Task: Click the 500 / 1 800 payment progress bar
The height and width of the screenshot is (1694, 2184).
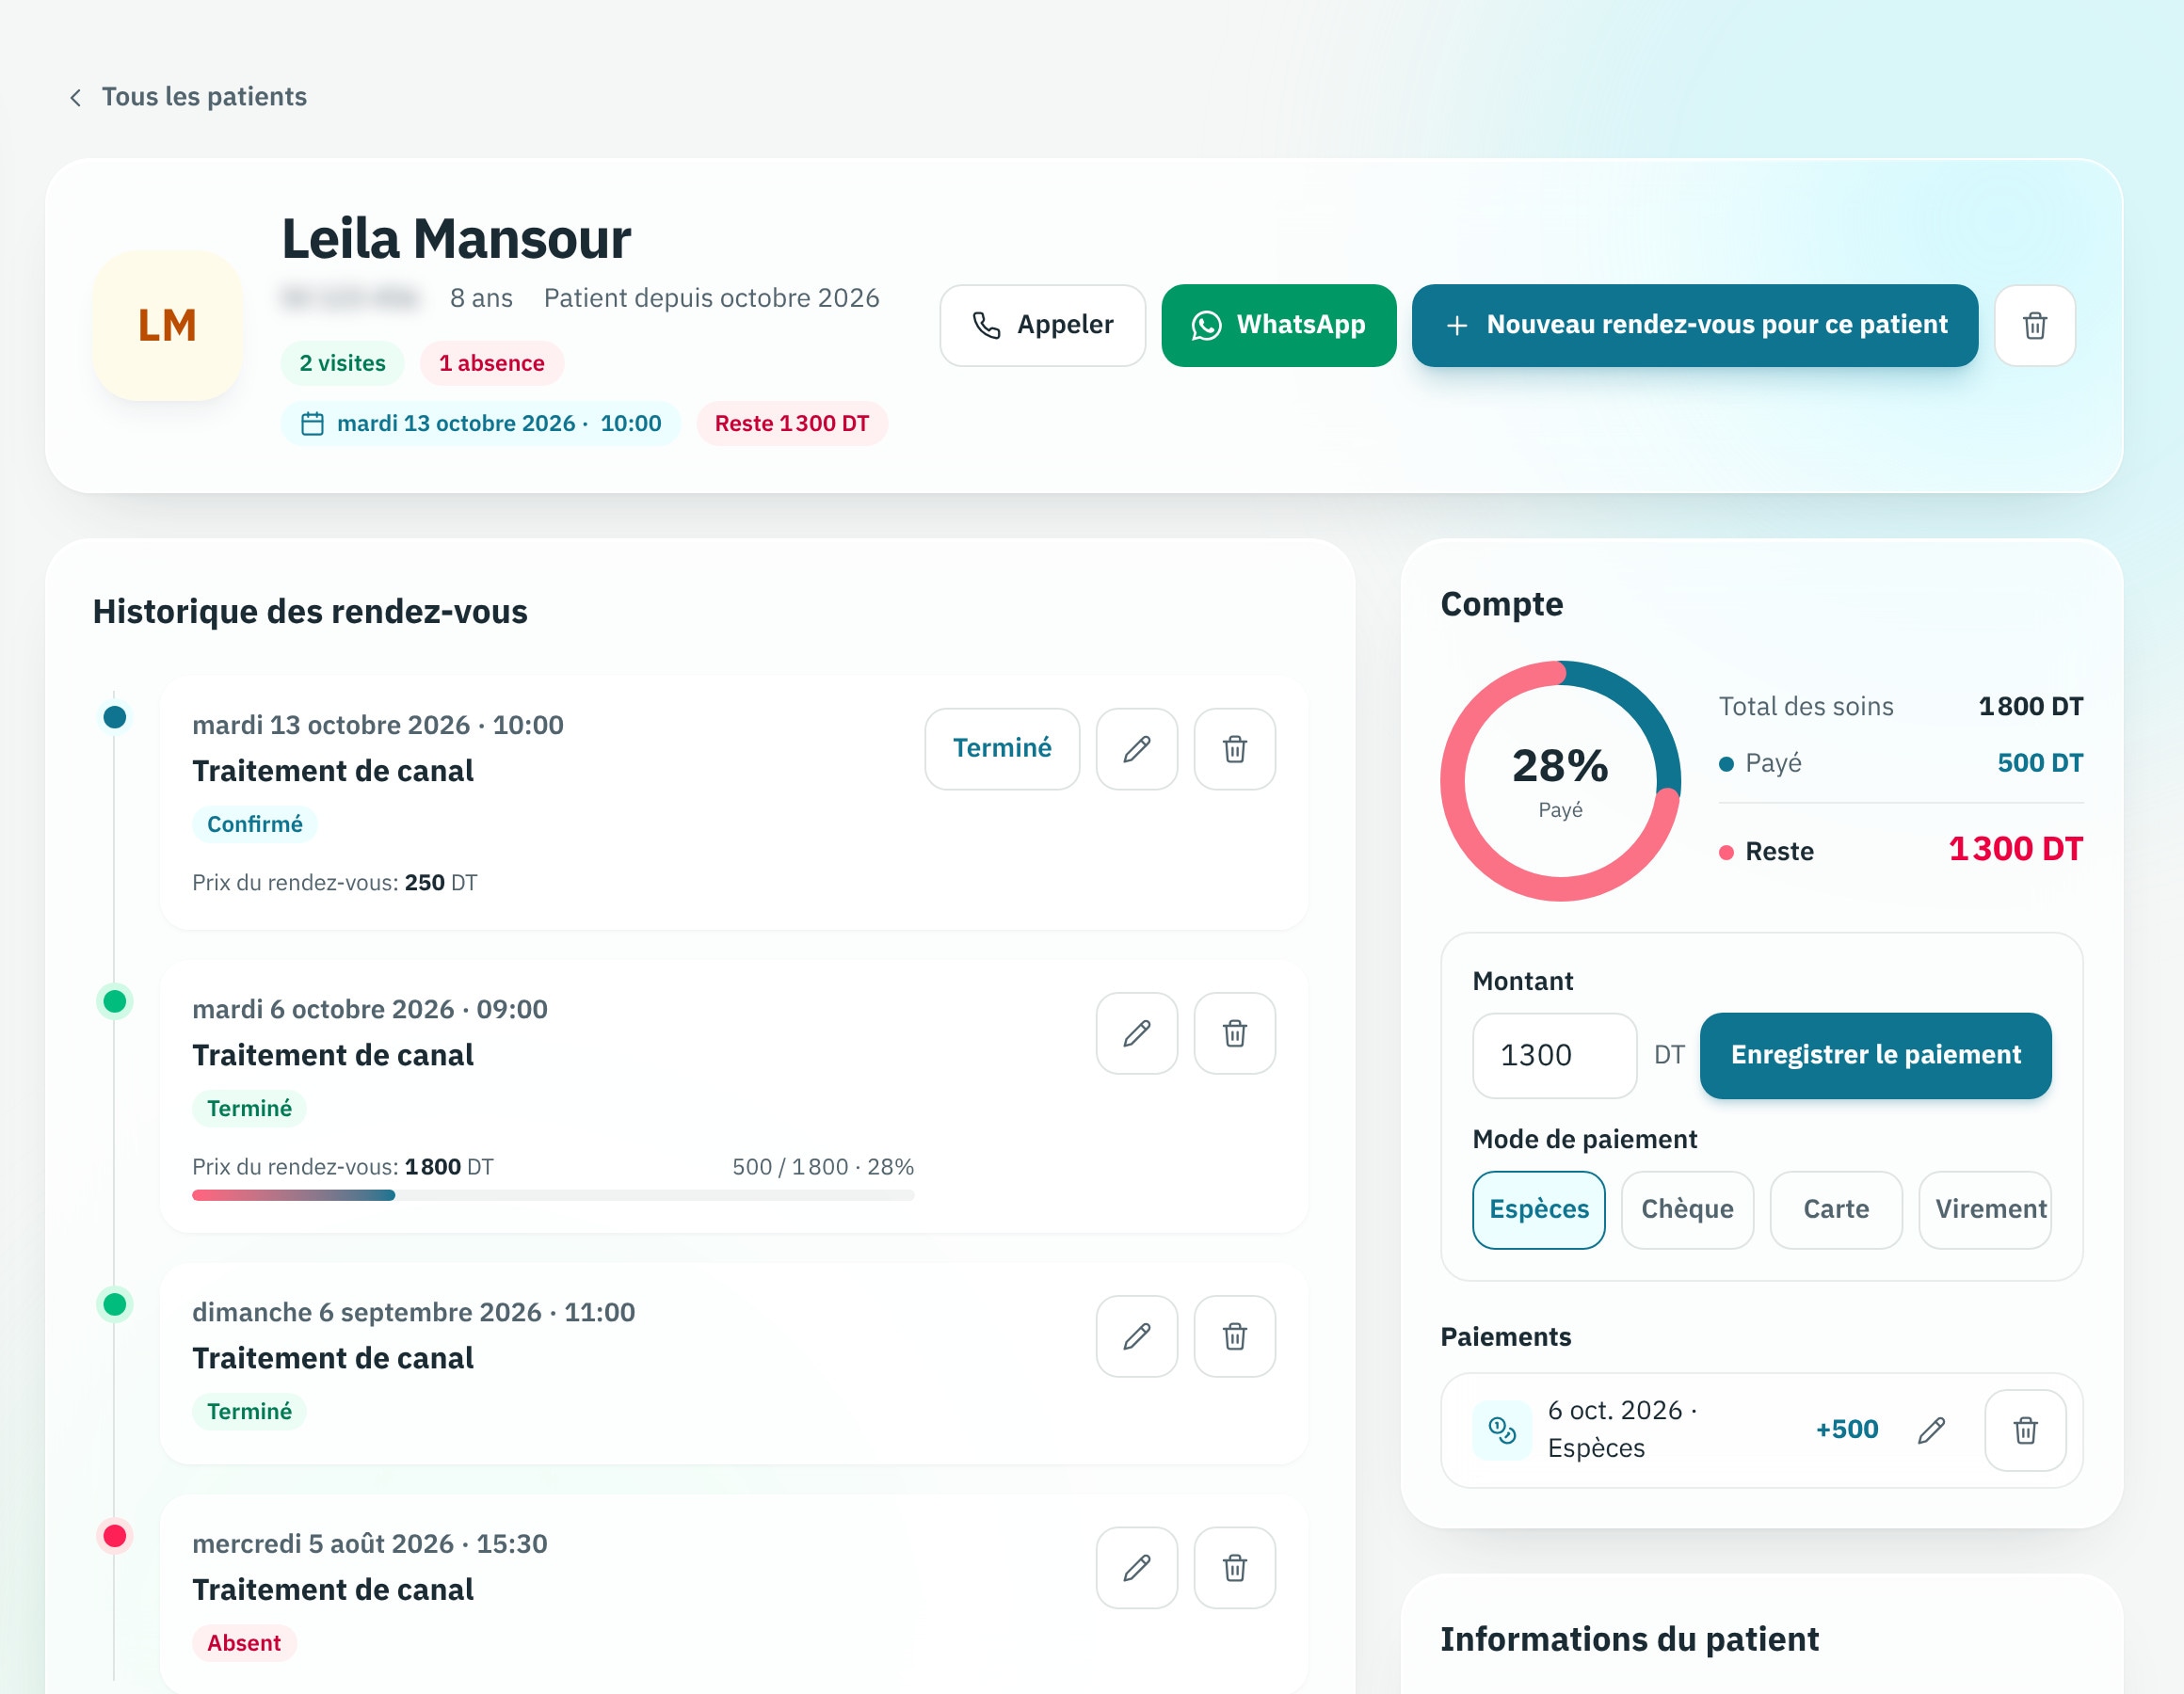Action: (x=553, y=1194)
